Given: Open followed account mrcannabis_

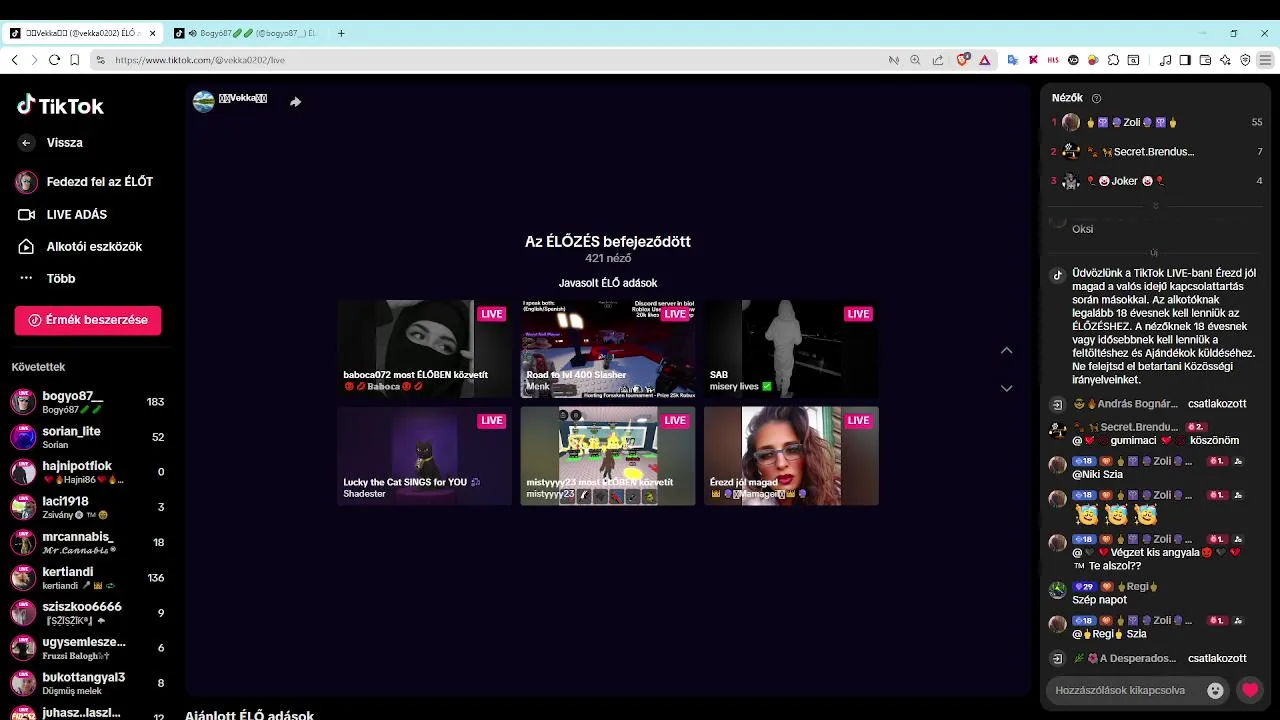Looking at the screenshot, I should click(x=88, y=543).
